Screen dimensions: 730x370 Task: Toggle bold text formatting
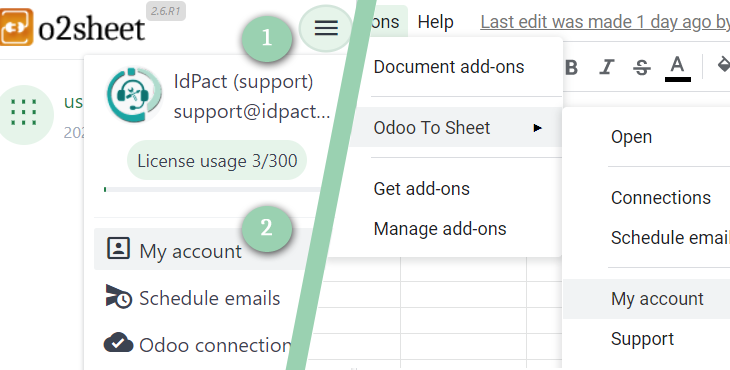pos(571,68)
